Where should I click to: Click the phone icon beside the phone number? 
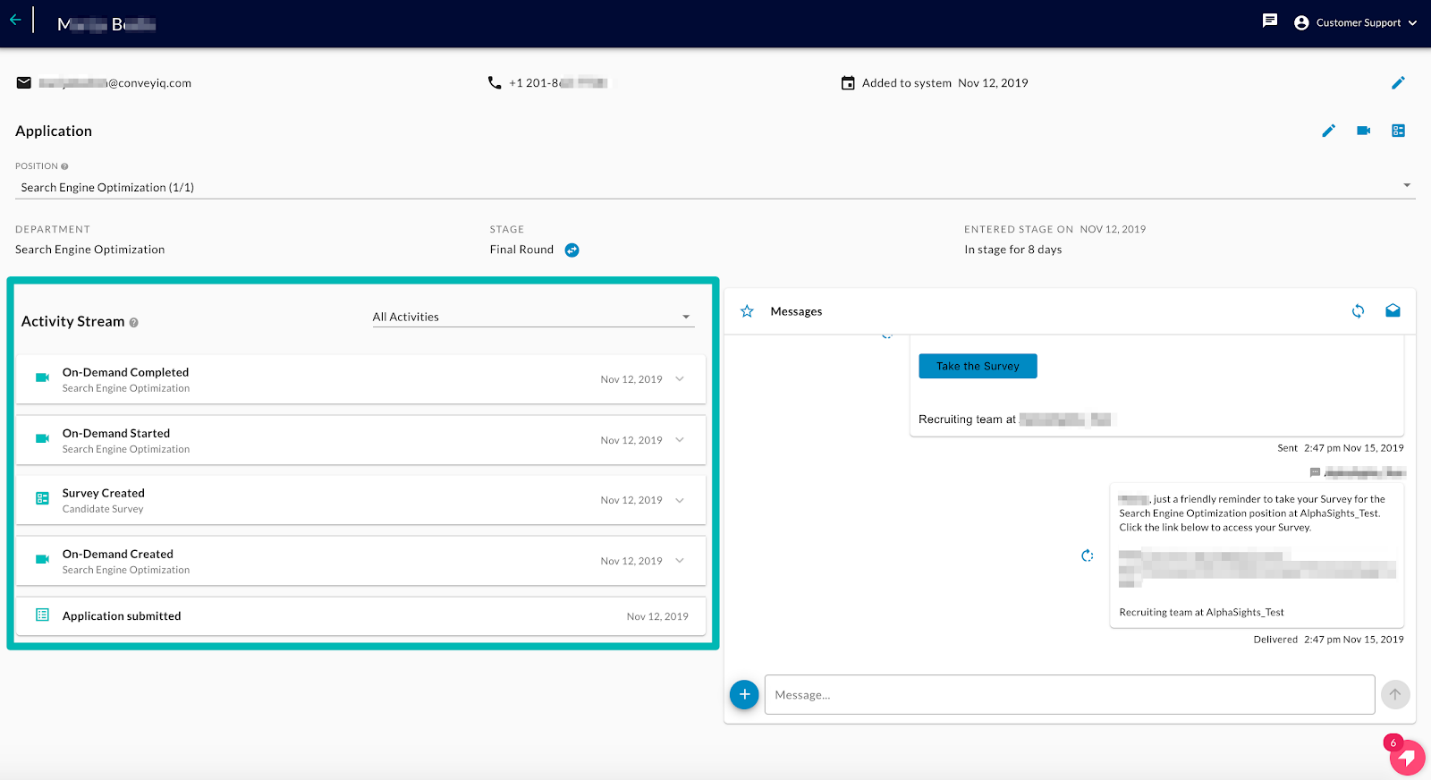494,83
